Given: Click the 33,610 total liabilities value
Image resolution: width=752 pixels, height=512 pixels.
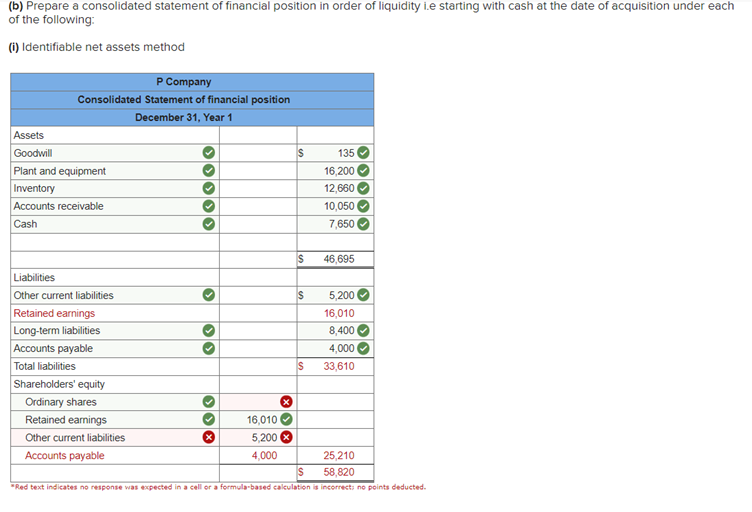Looking at the screenshot, I should [x=339, y=366].
